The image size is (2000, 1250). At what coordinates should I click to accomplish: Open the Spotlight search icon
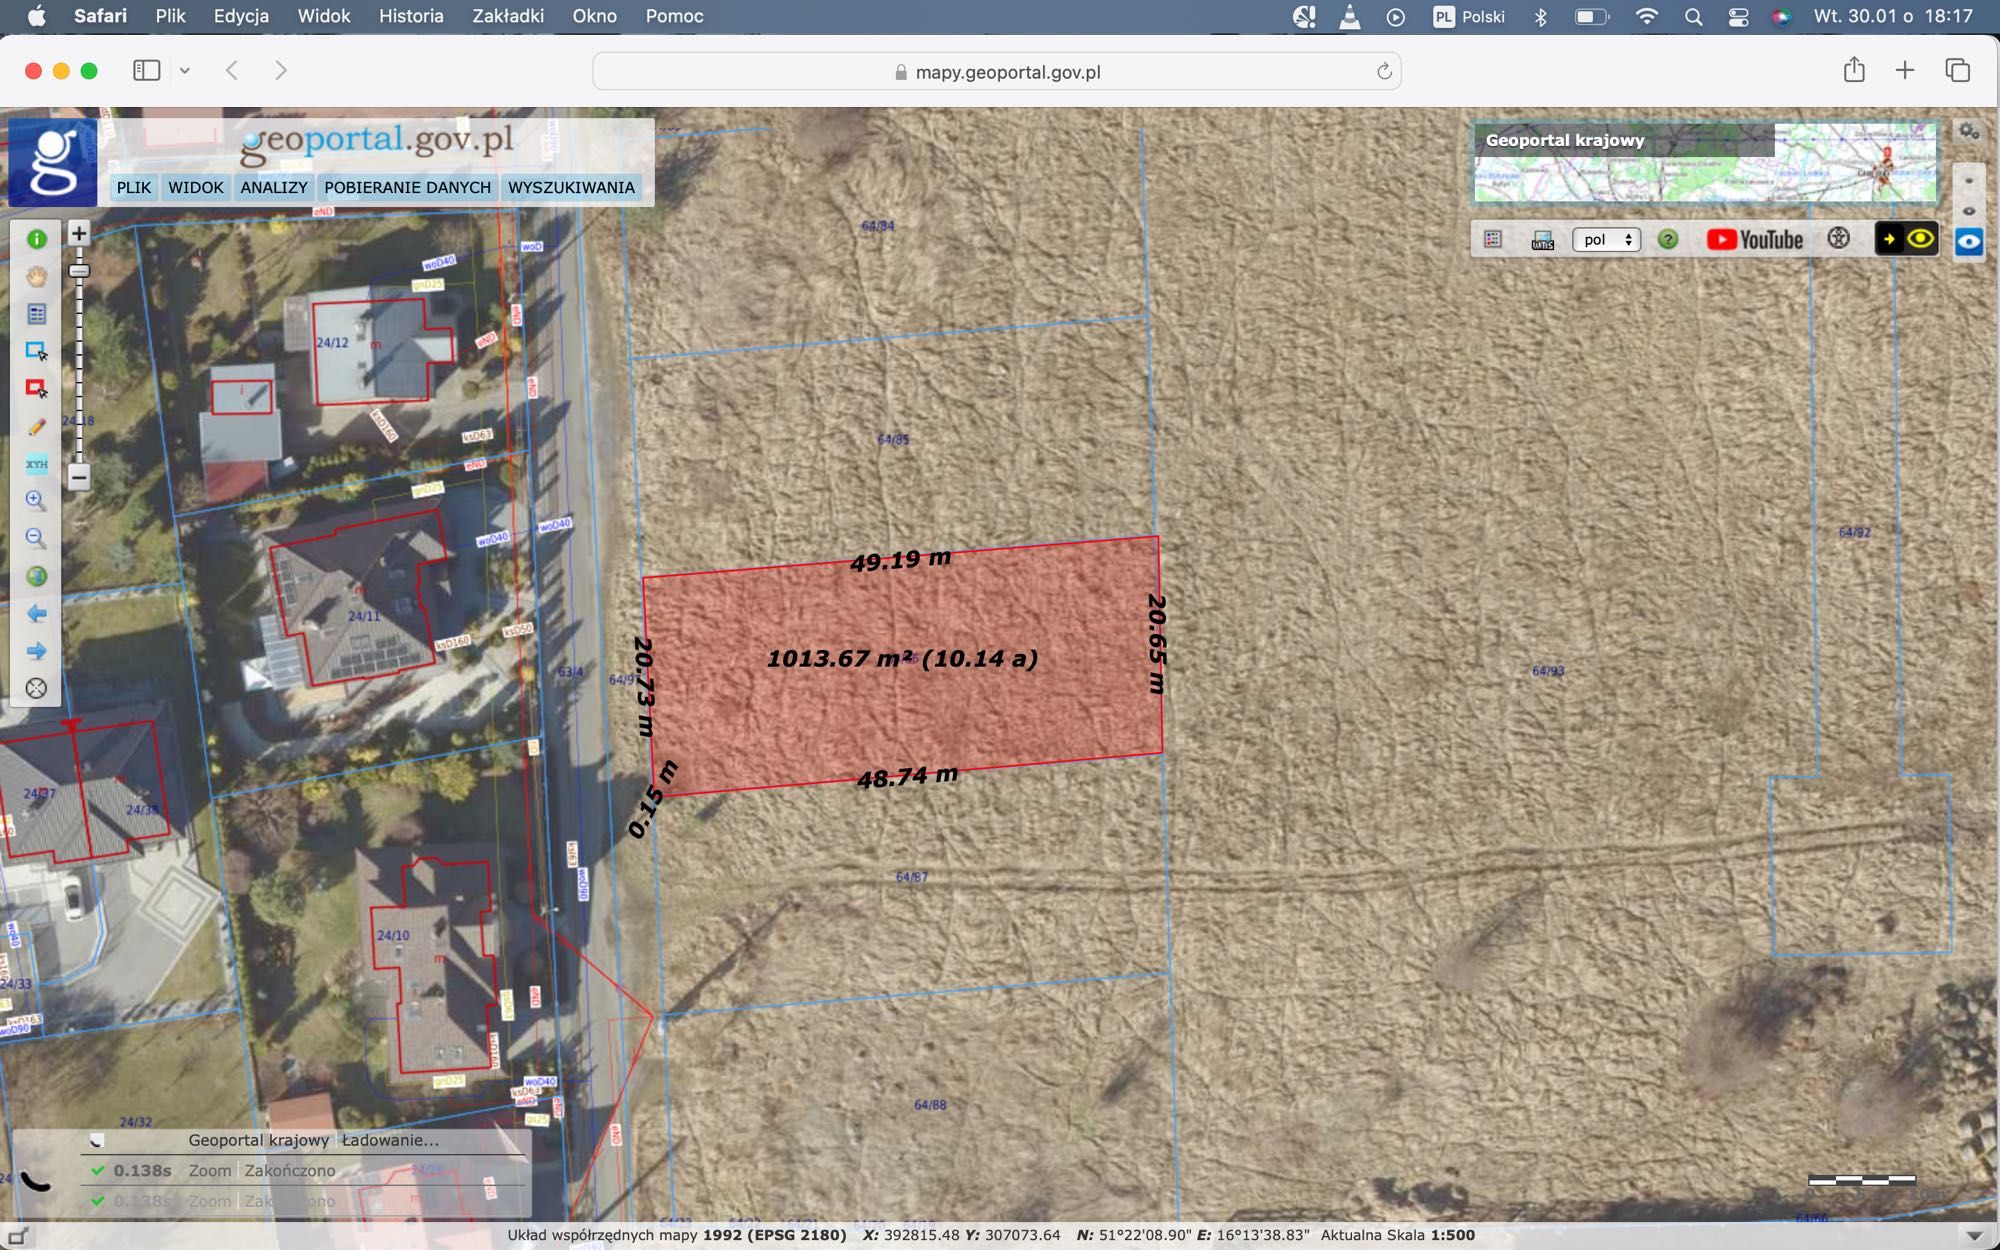[x=1693, y=17]
